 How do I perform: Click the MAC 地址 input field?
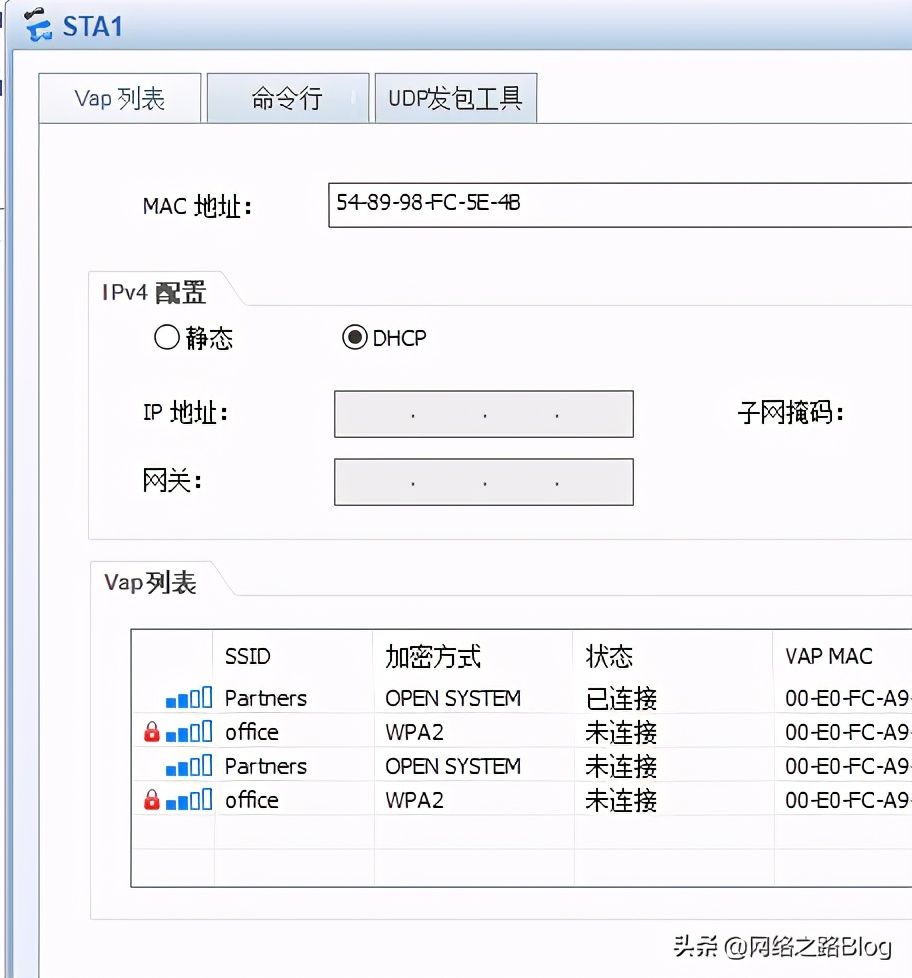coord(620,204)
